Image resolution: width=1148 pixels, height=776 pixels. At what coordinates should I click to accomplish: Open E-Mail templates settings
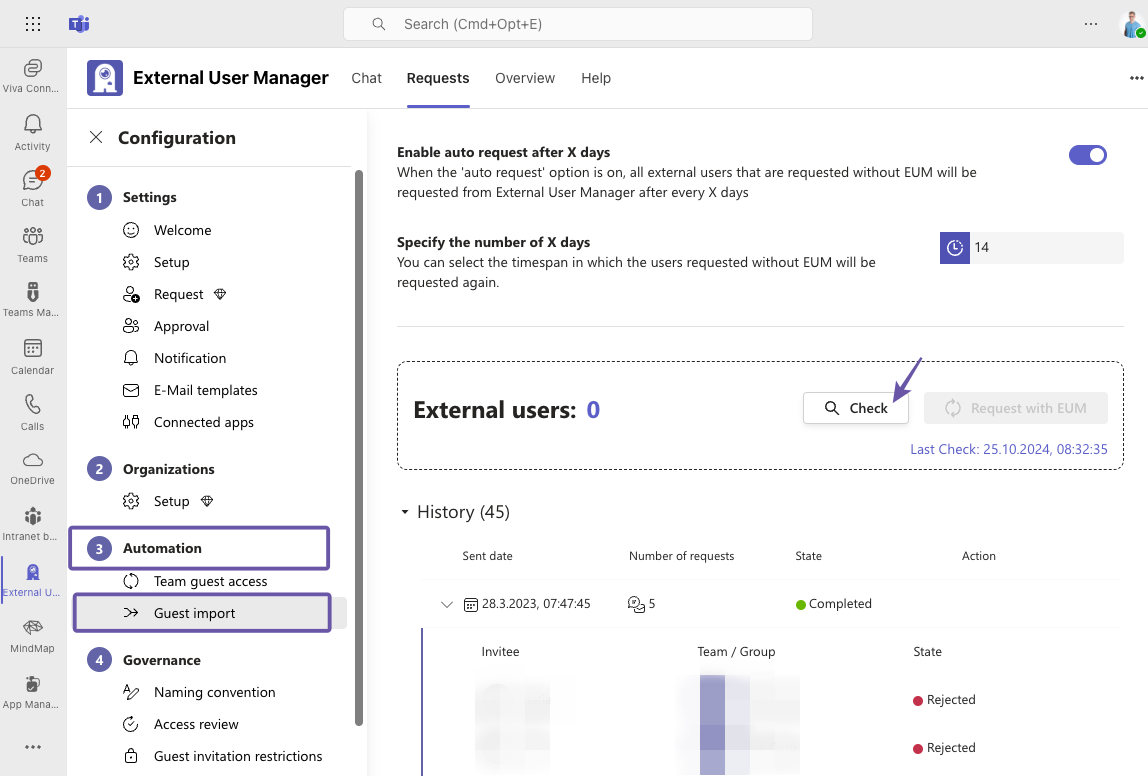[206, 390]
